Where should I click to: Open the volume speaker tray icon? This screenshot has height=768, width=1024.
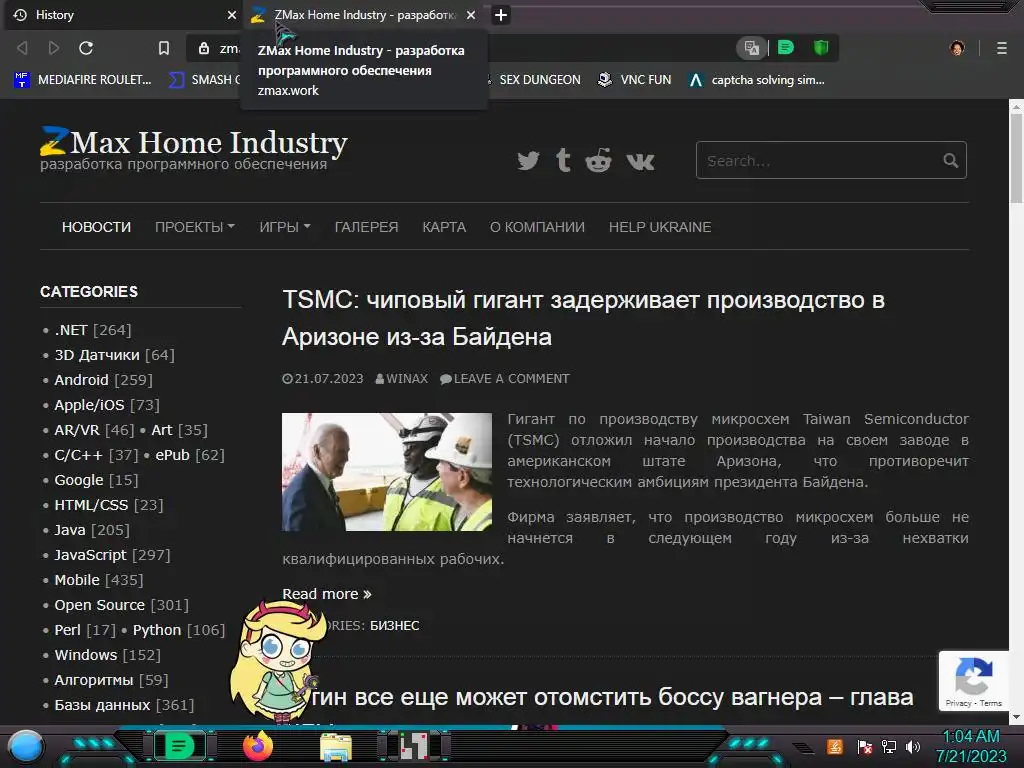pos(912,746)
